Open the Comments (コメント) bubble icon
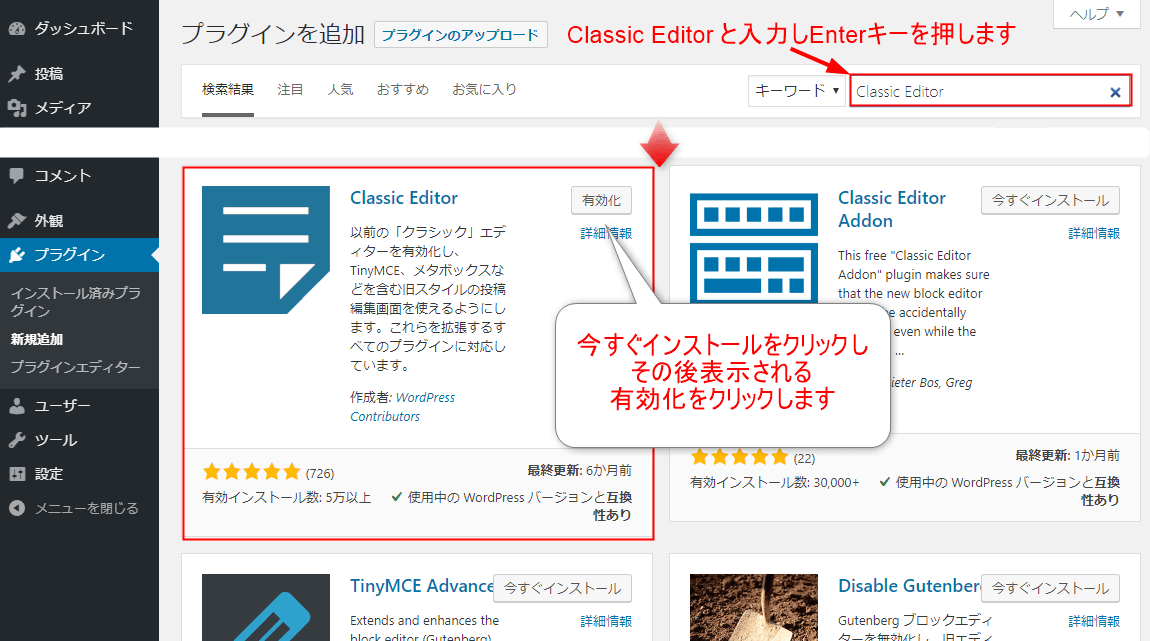 (17, 176)
